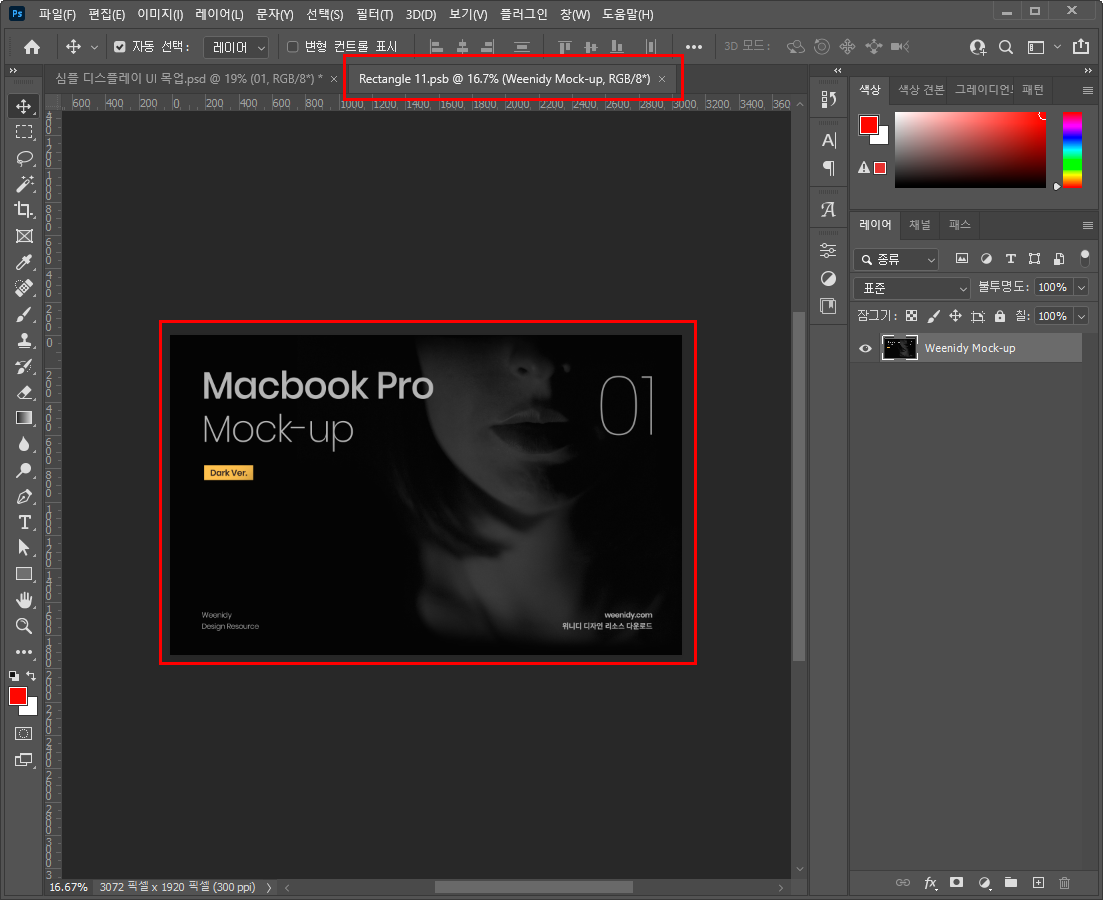Select the Rectangular Marquee tool
1103x900 pixels.
click(x=24, y=132)
